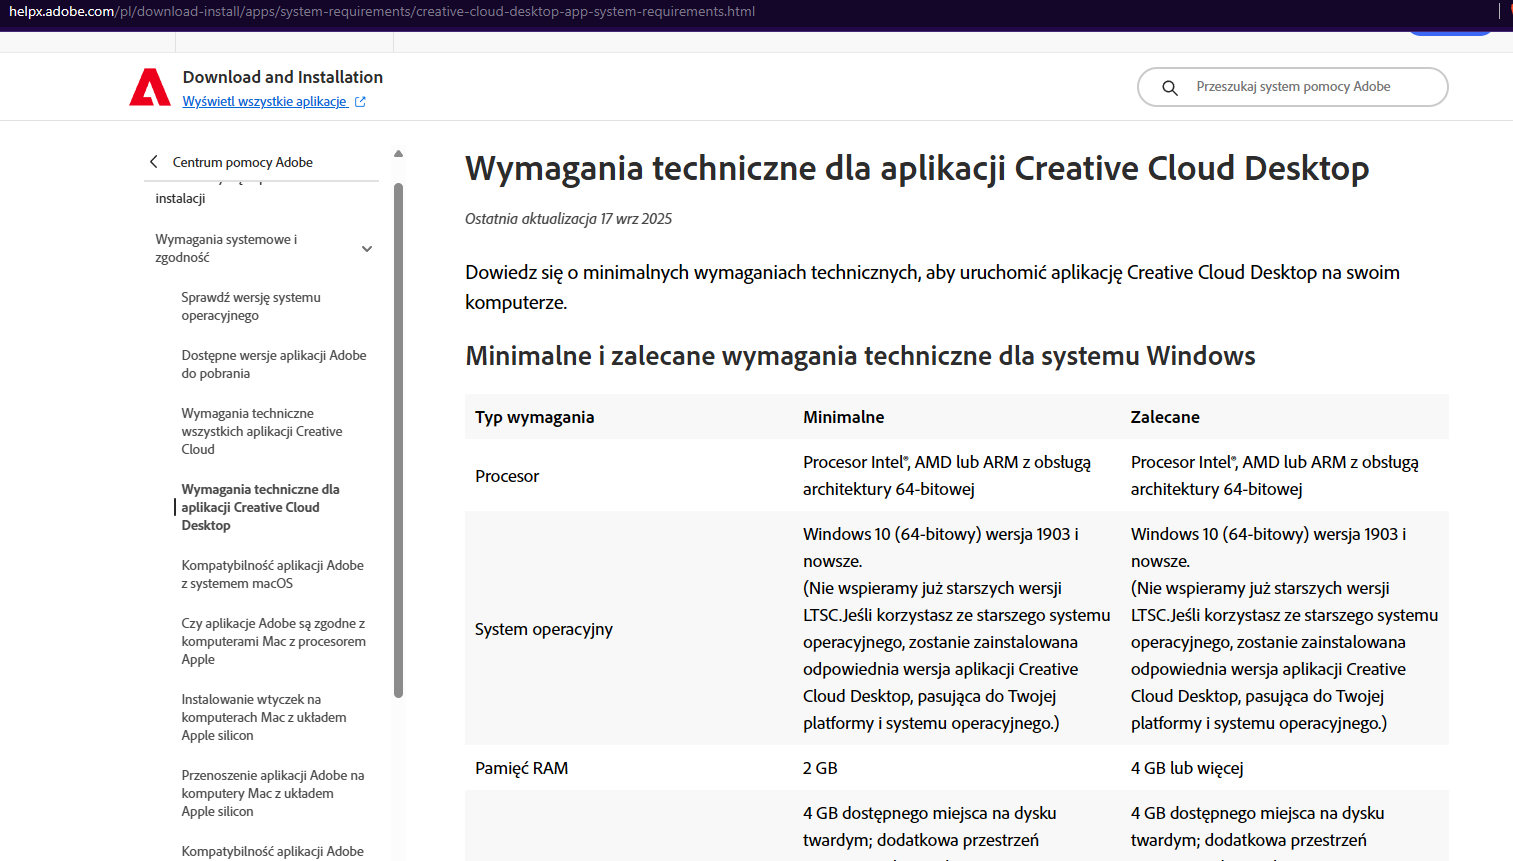Screen dimensions: 1513x861
Task: Open the Wyświetl wszystkie aplikacje link
Action: coord(264,102)
